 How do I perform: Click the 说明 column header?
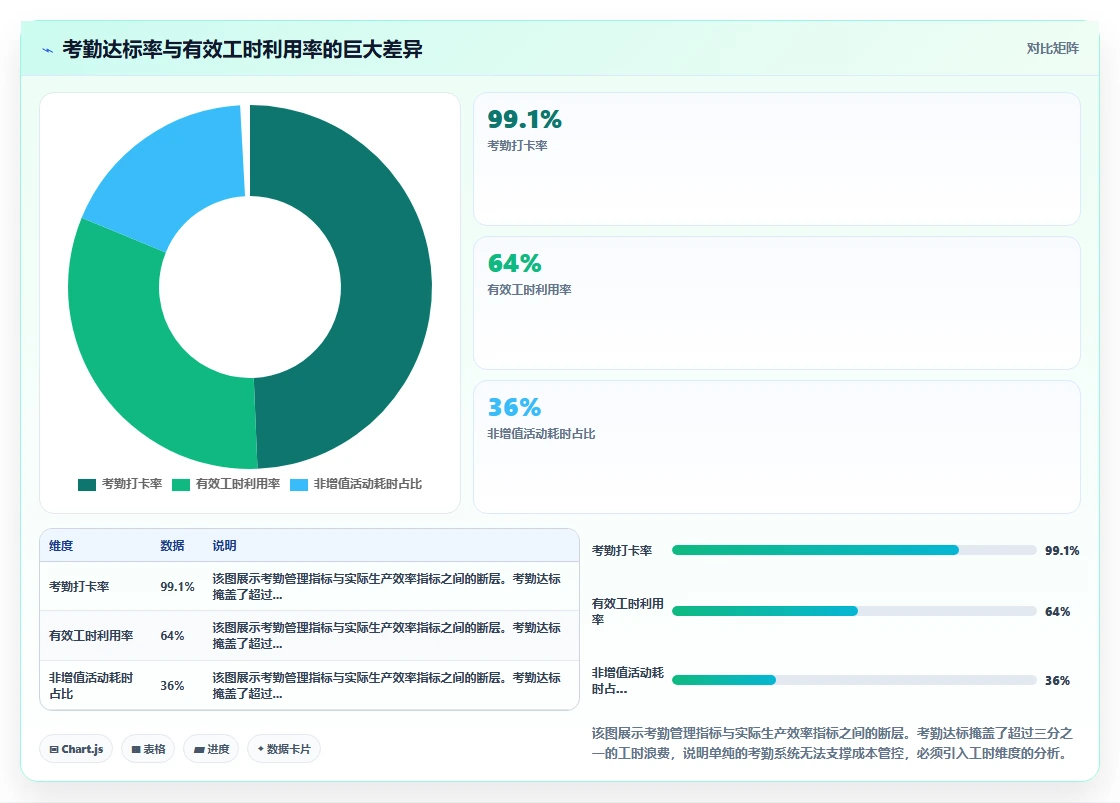(224, 546)
